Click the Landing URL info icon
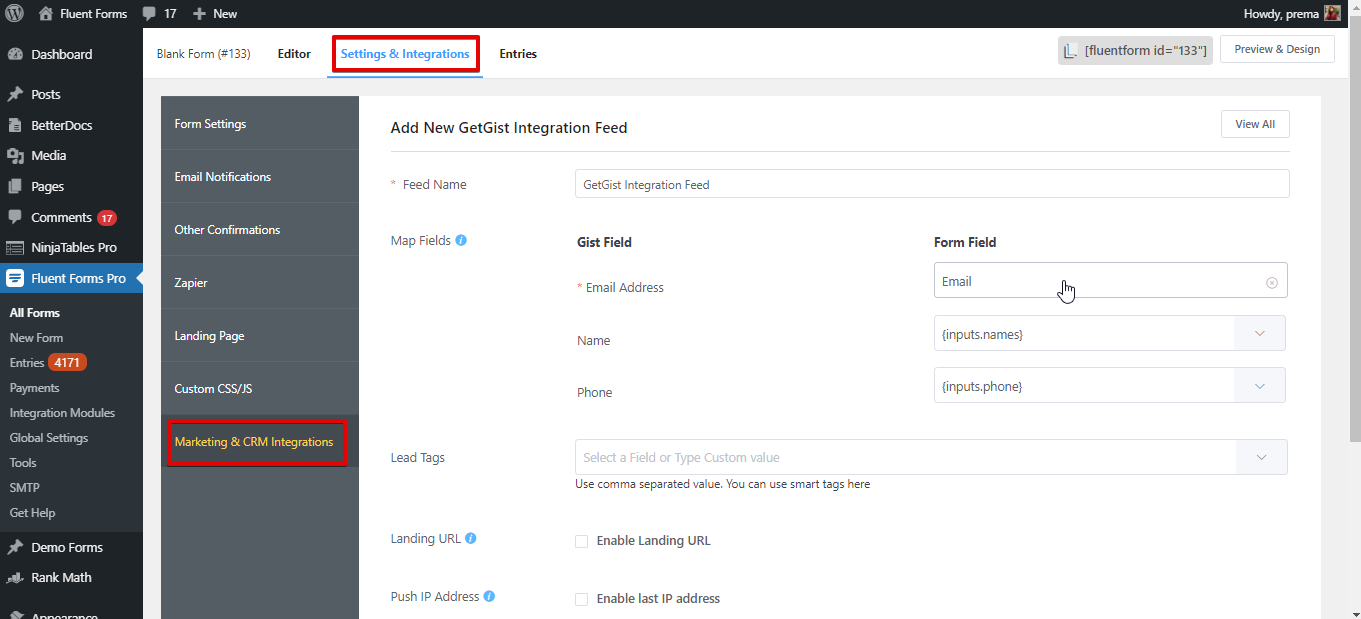Screen dimensions: 1361x619 [471, 538]
